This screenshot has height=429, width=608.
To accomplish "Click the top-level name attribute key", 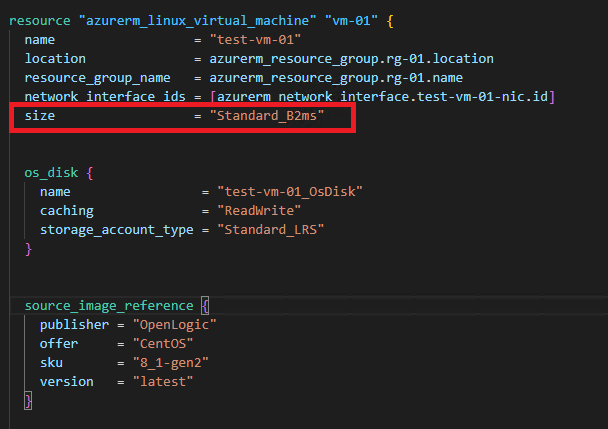I will tap(40, 40).
